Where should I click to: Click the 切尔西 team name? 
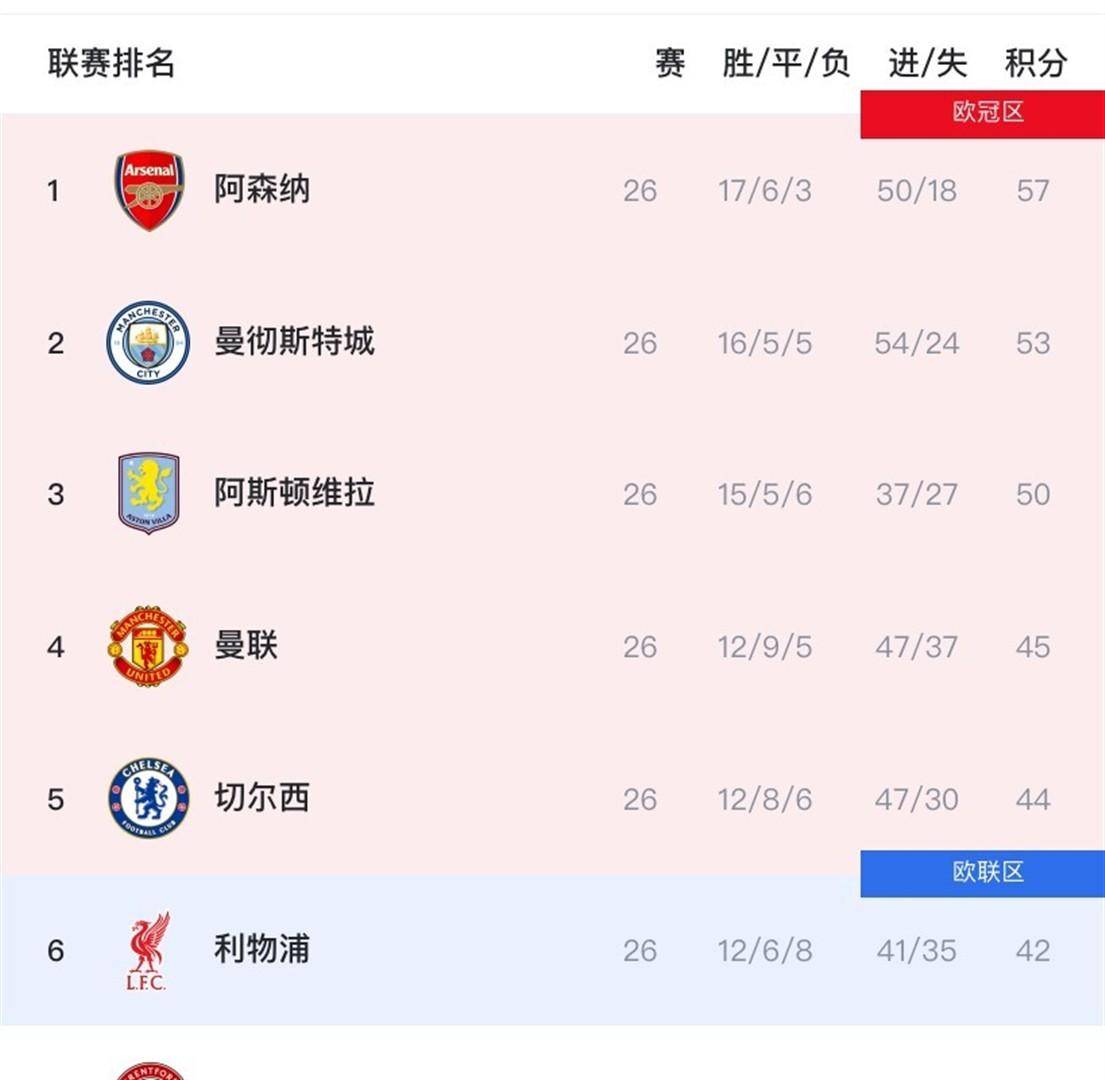(x=260, y=799)
